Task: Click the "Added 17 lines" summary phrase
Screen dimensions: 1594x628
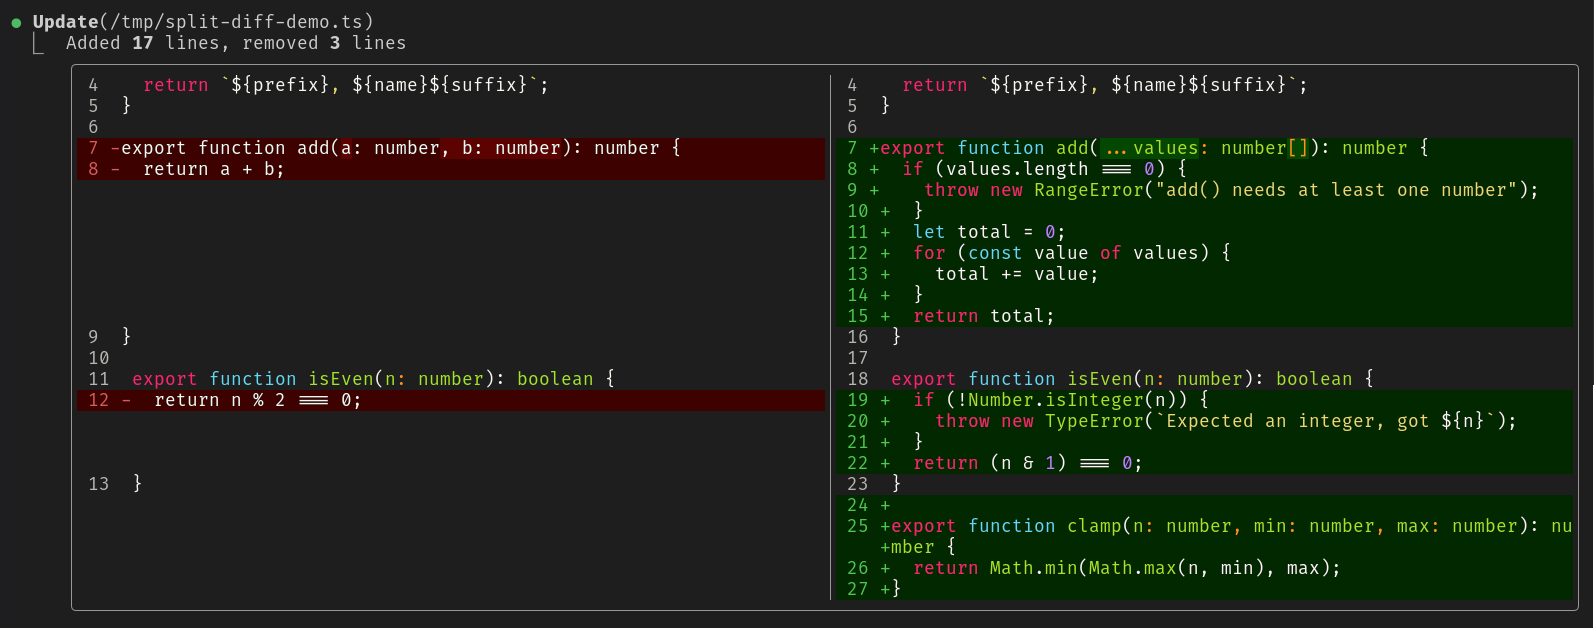Action: [x=143, y=43]
